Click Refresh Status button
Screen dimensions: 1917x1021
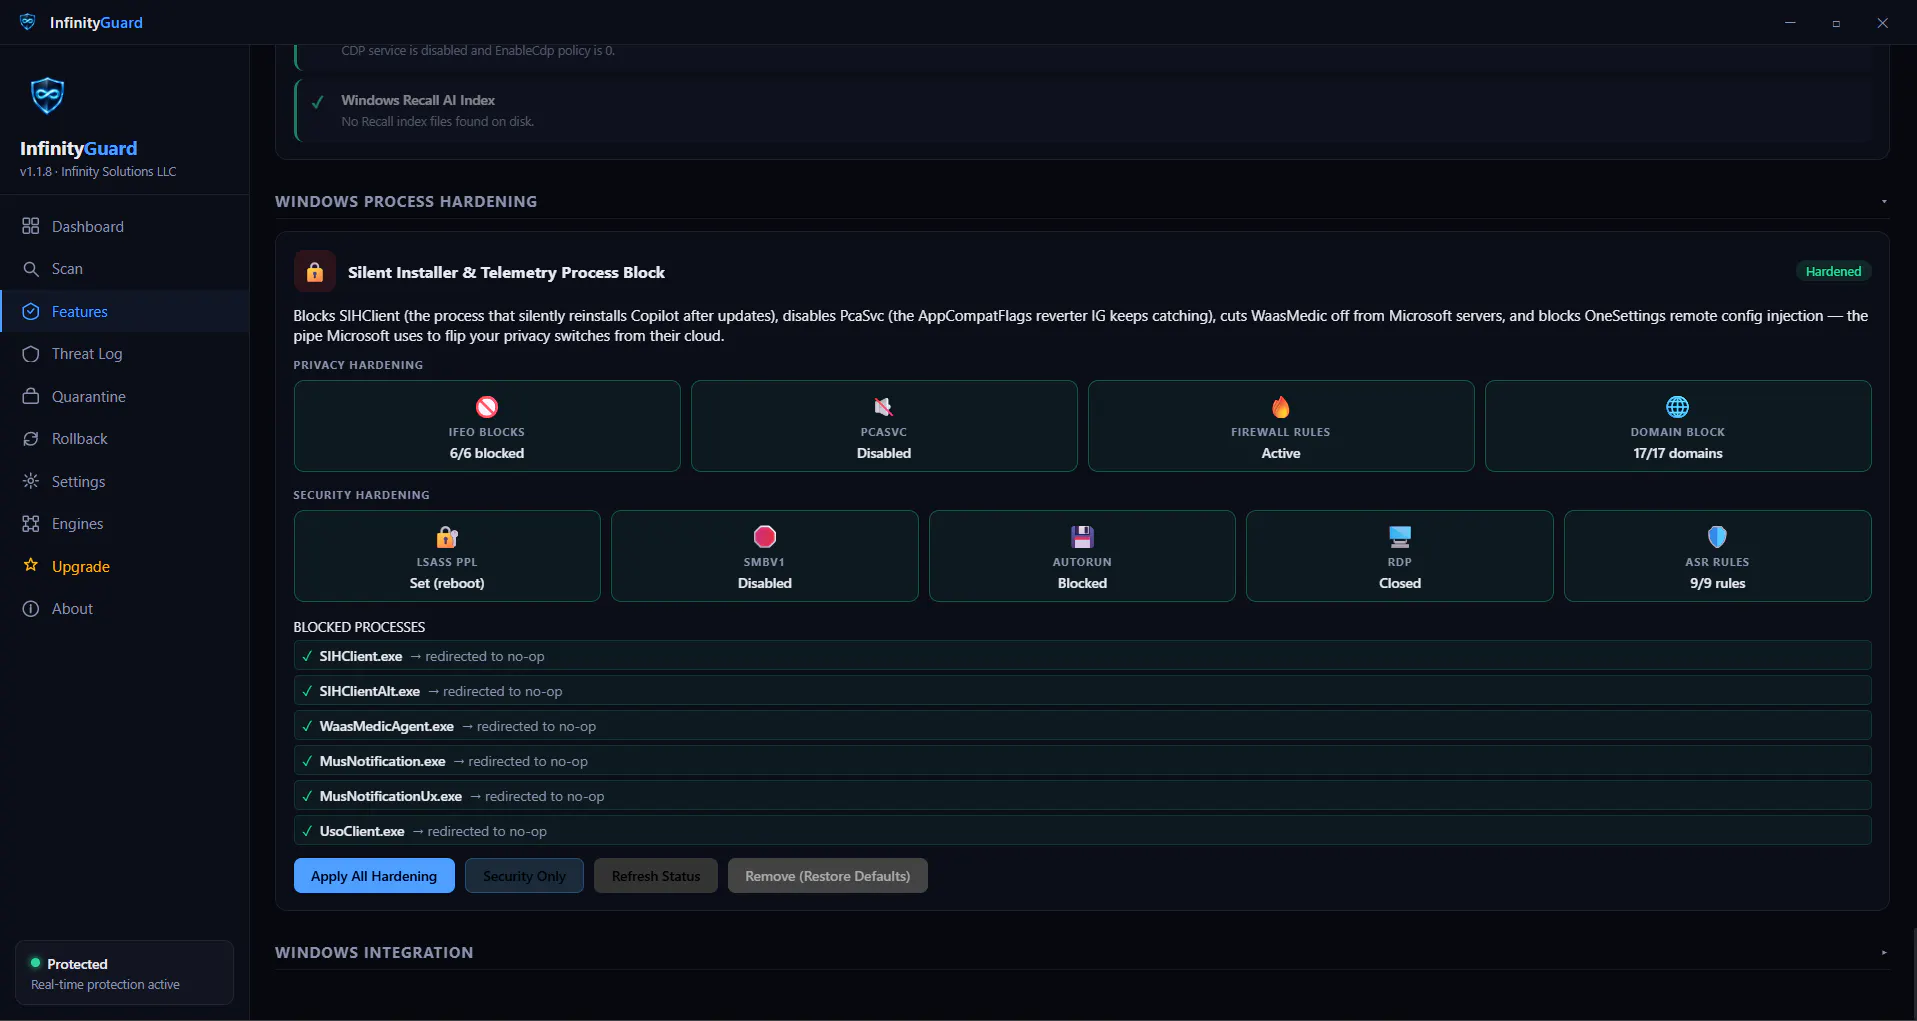pyautogui.click(x=656, y=876)
